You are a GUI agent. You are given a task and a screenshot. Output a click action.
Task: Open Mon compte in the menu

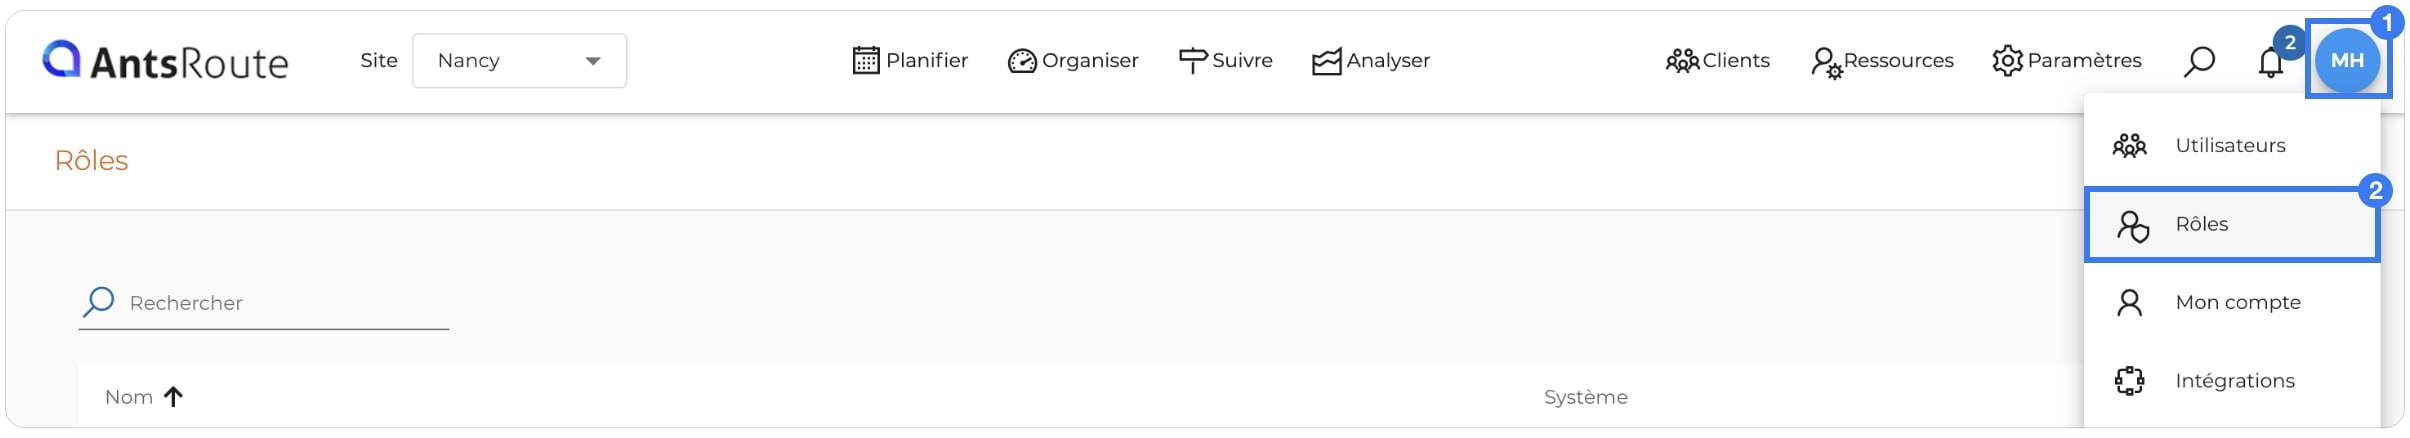(x=2232, y=302)
